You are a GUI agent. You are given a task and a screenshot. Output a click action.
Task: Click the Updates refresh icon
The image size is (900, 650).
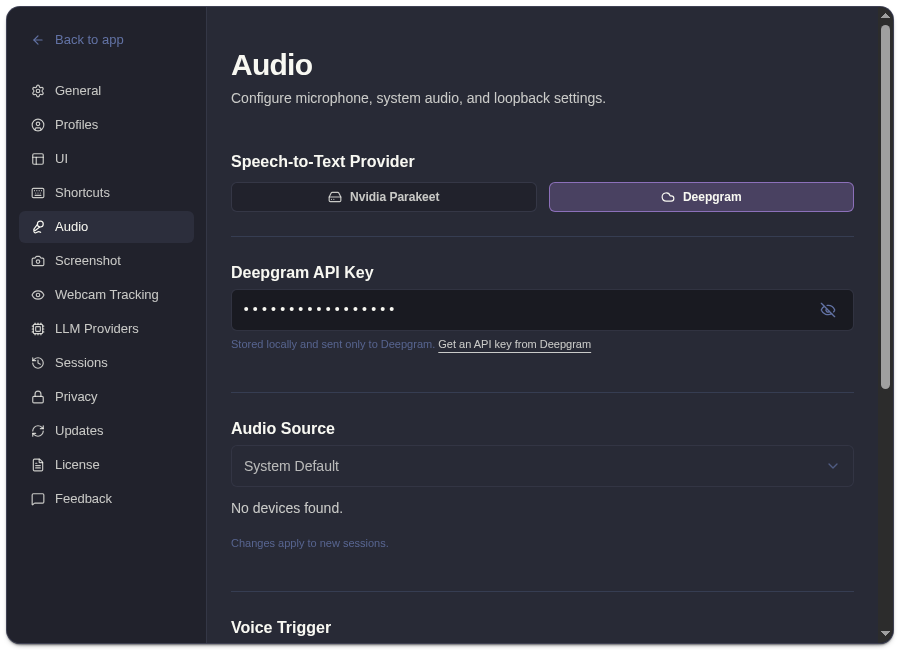(38, 431)
